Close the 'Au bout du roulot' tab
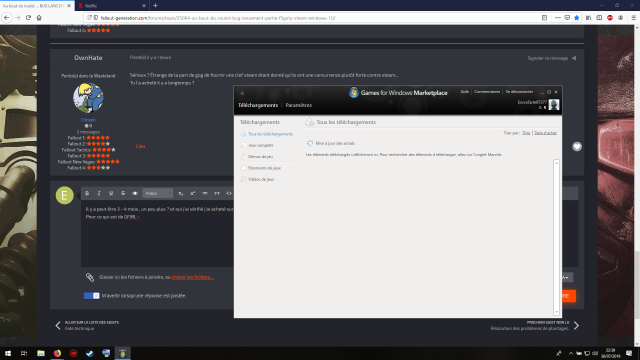640x360 pixels. (69, 6)
